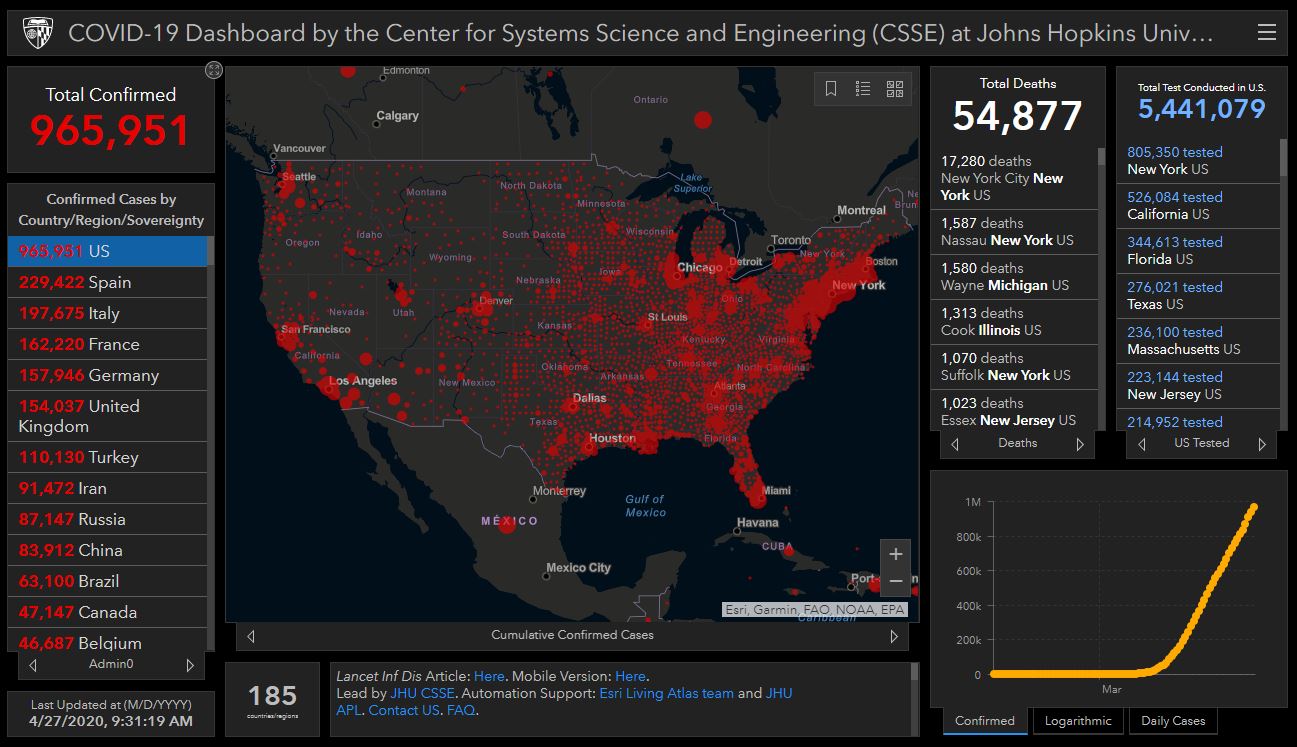1297x747 pixels.
Task: Select California tested entry
Action: [1198, 206]
